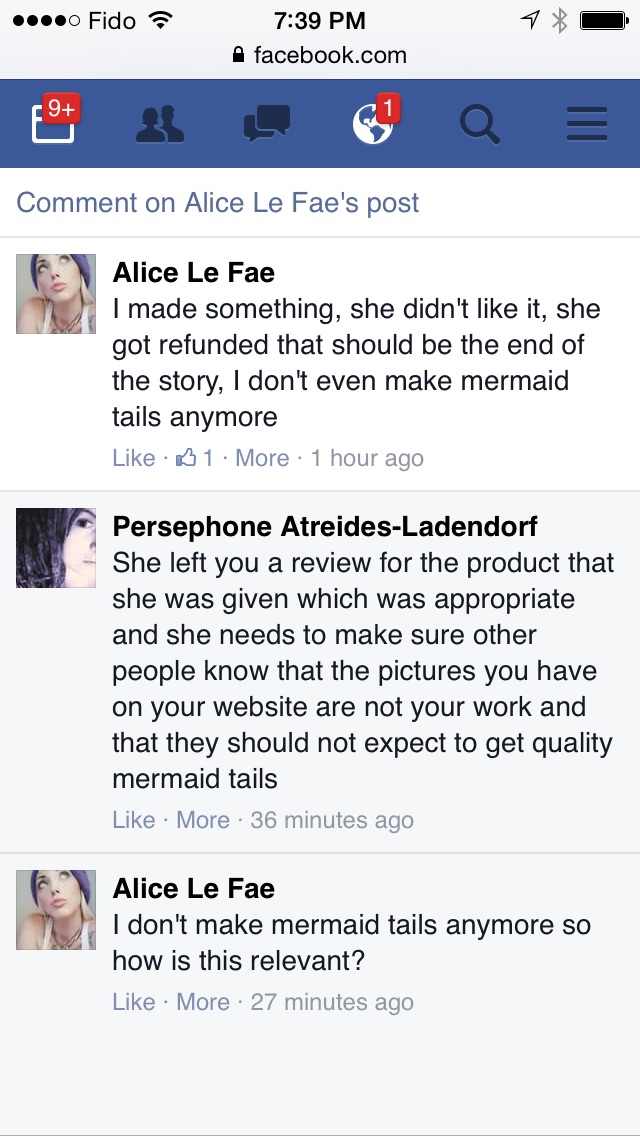Tap Persephone's profile picture thumbnail
Image resolution: width=640 pixels, height=1136 pixels.
pyautogui.click(x=56, y=547)
